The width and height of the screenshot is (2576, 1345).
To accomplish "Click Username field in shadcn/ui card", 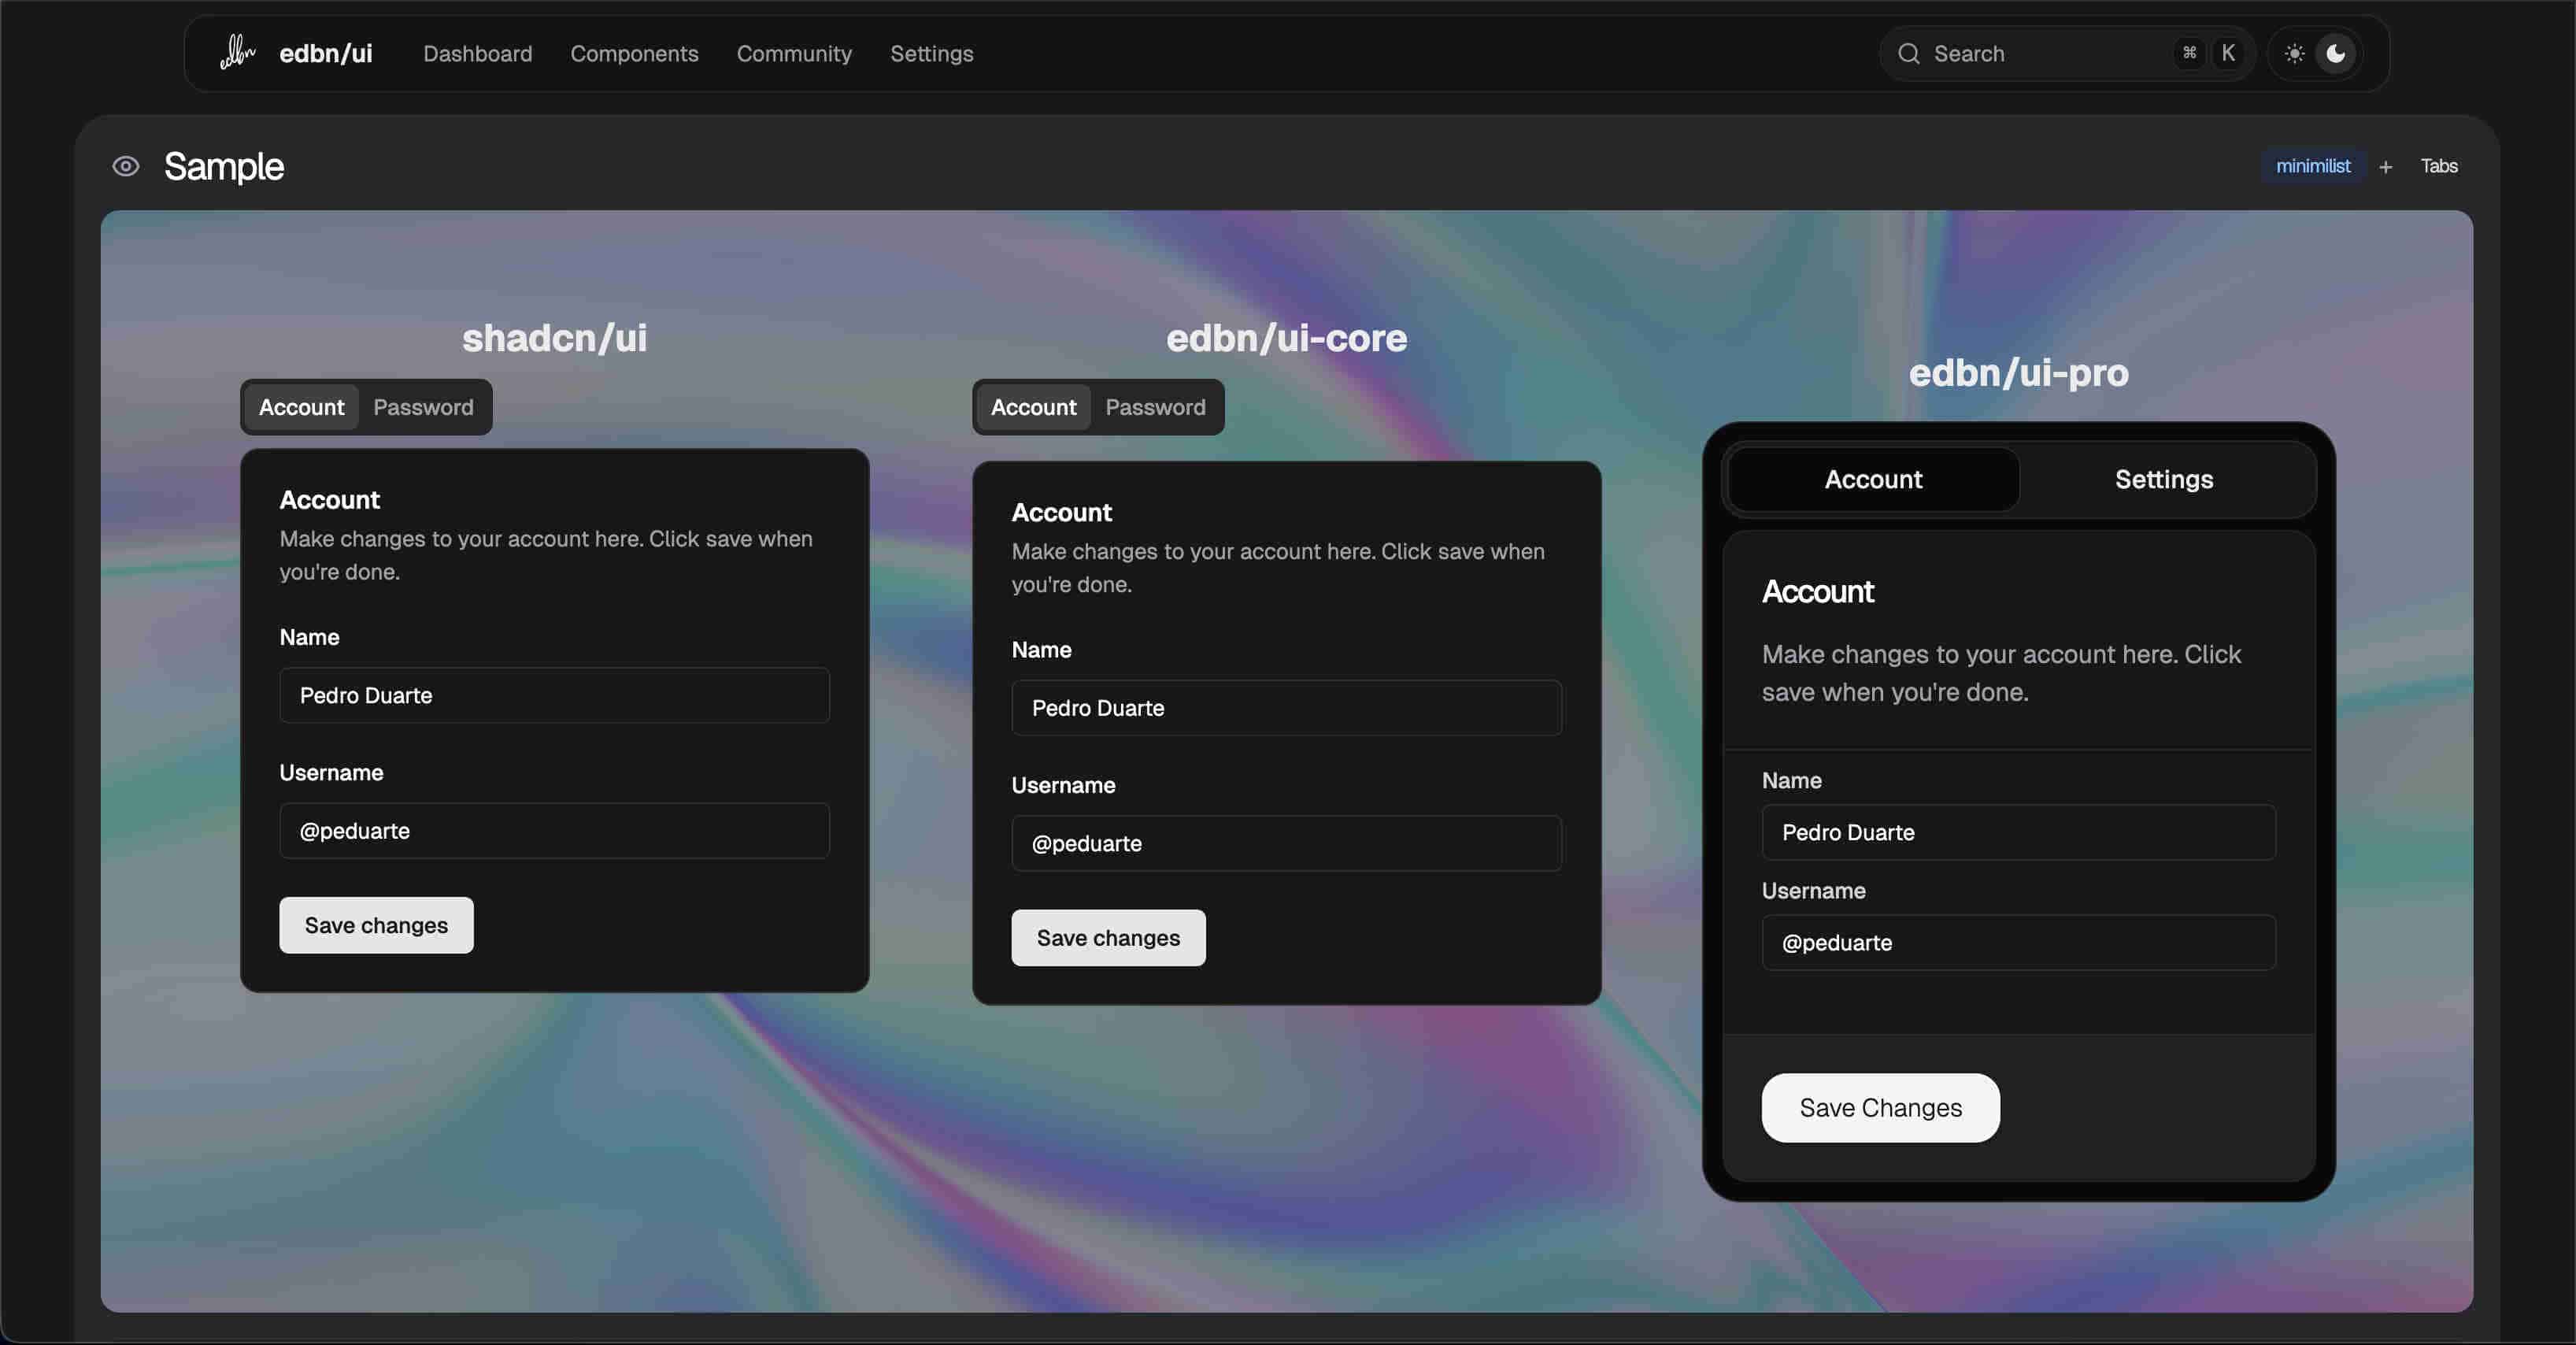I will point(554,831).
